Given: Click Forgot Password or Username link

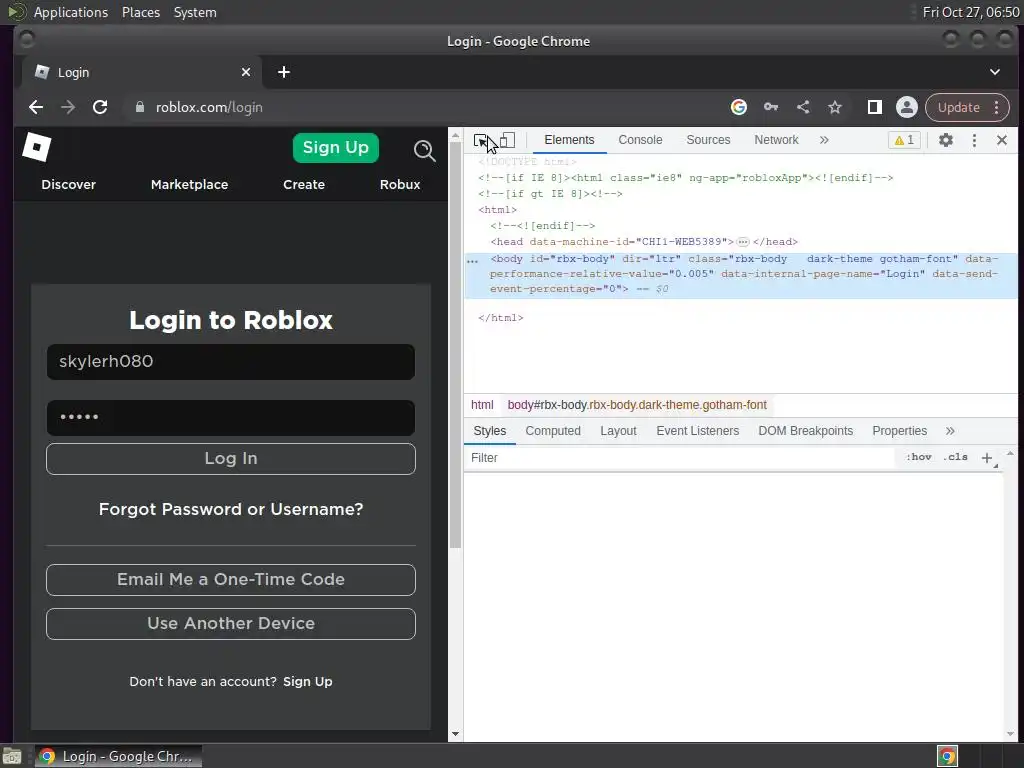Looking at the screenshot, I should coord(231,509).
